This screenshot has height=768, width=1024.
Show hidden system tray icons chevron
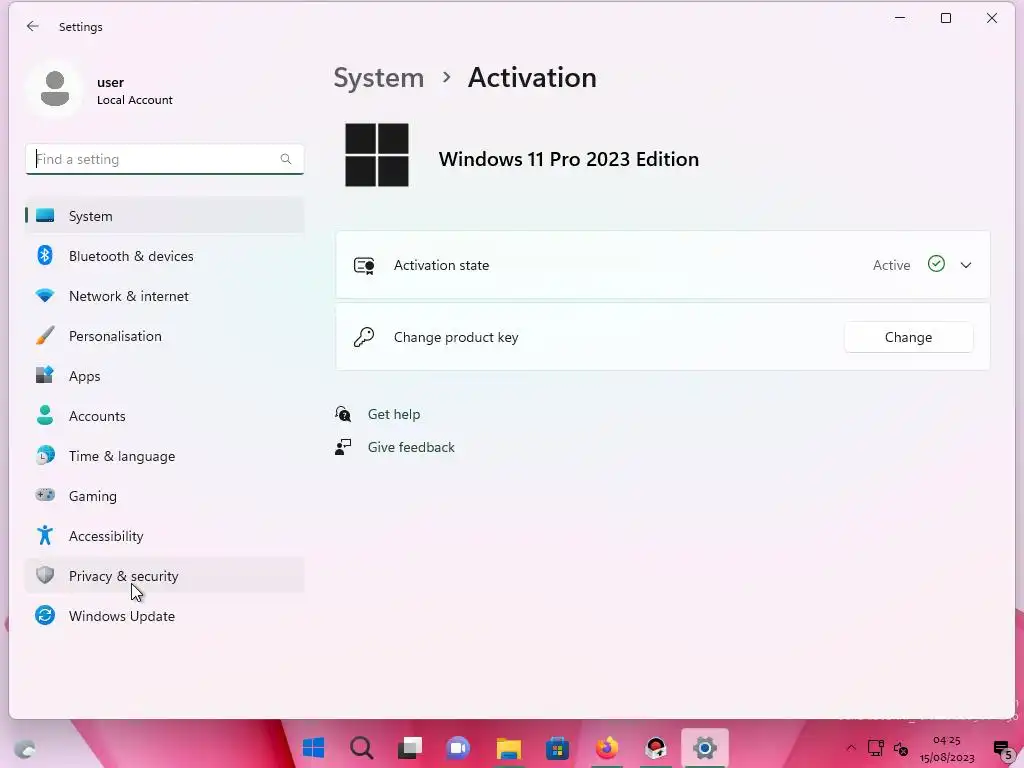click(851, 748)
